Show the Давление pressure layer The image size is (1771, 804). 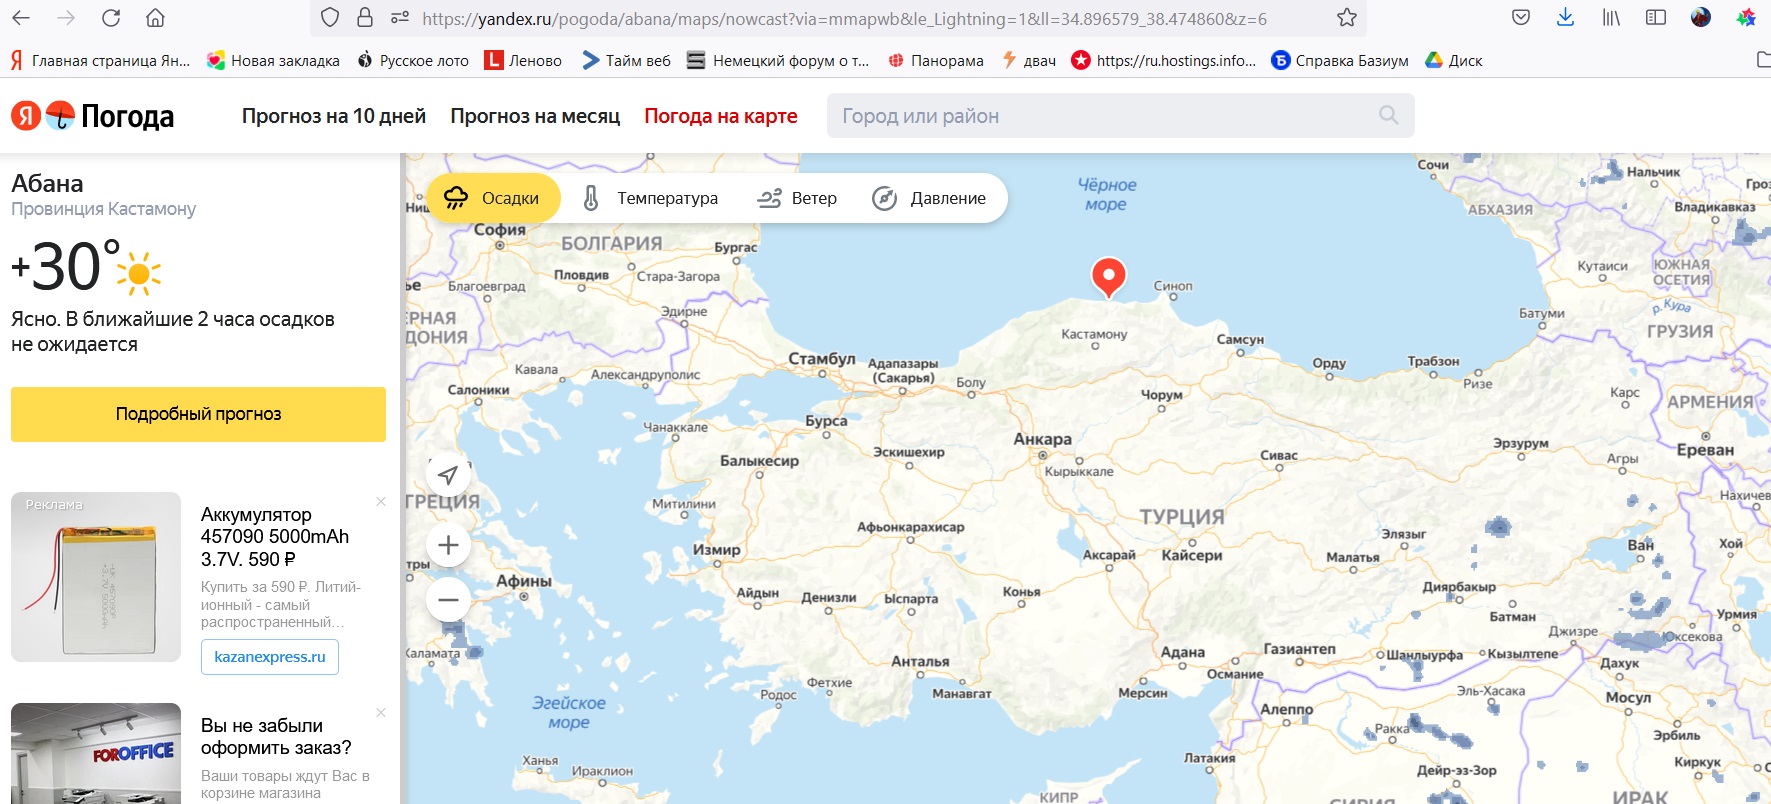(x=929, y=198)
